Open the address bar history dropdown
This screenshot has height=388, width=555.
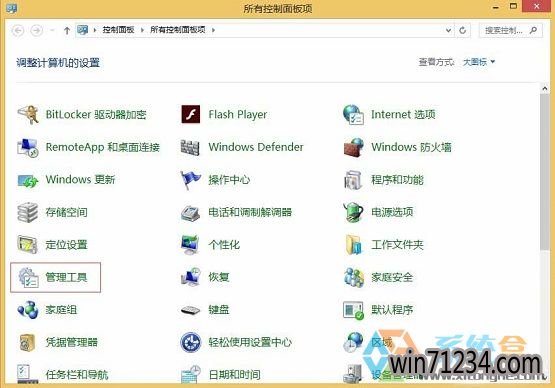(448, 30)
